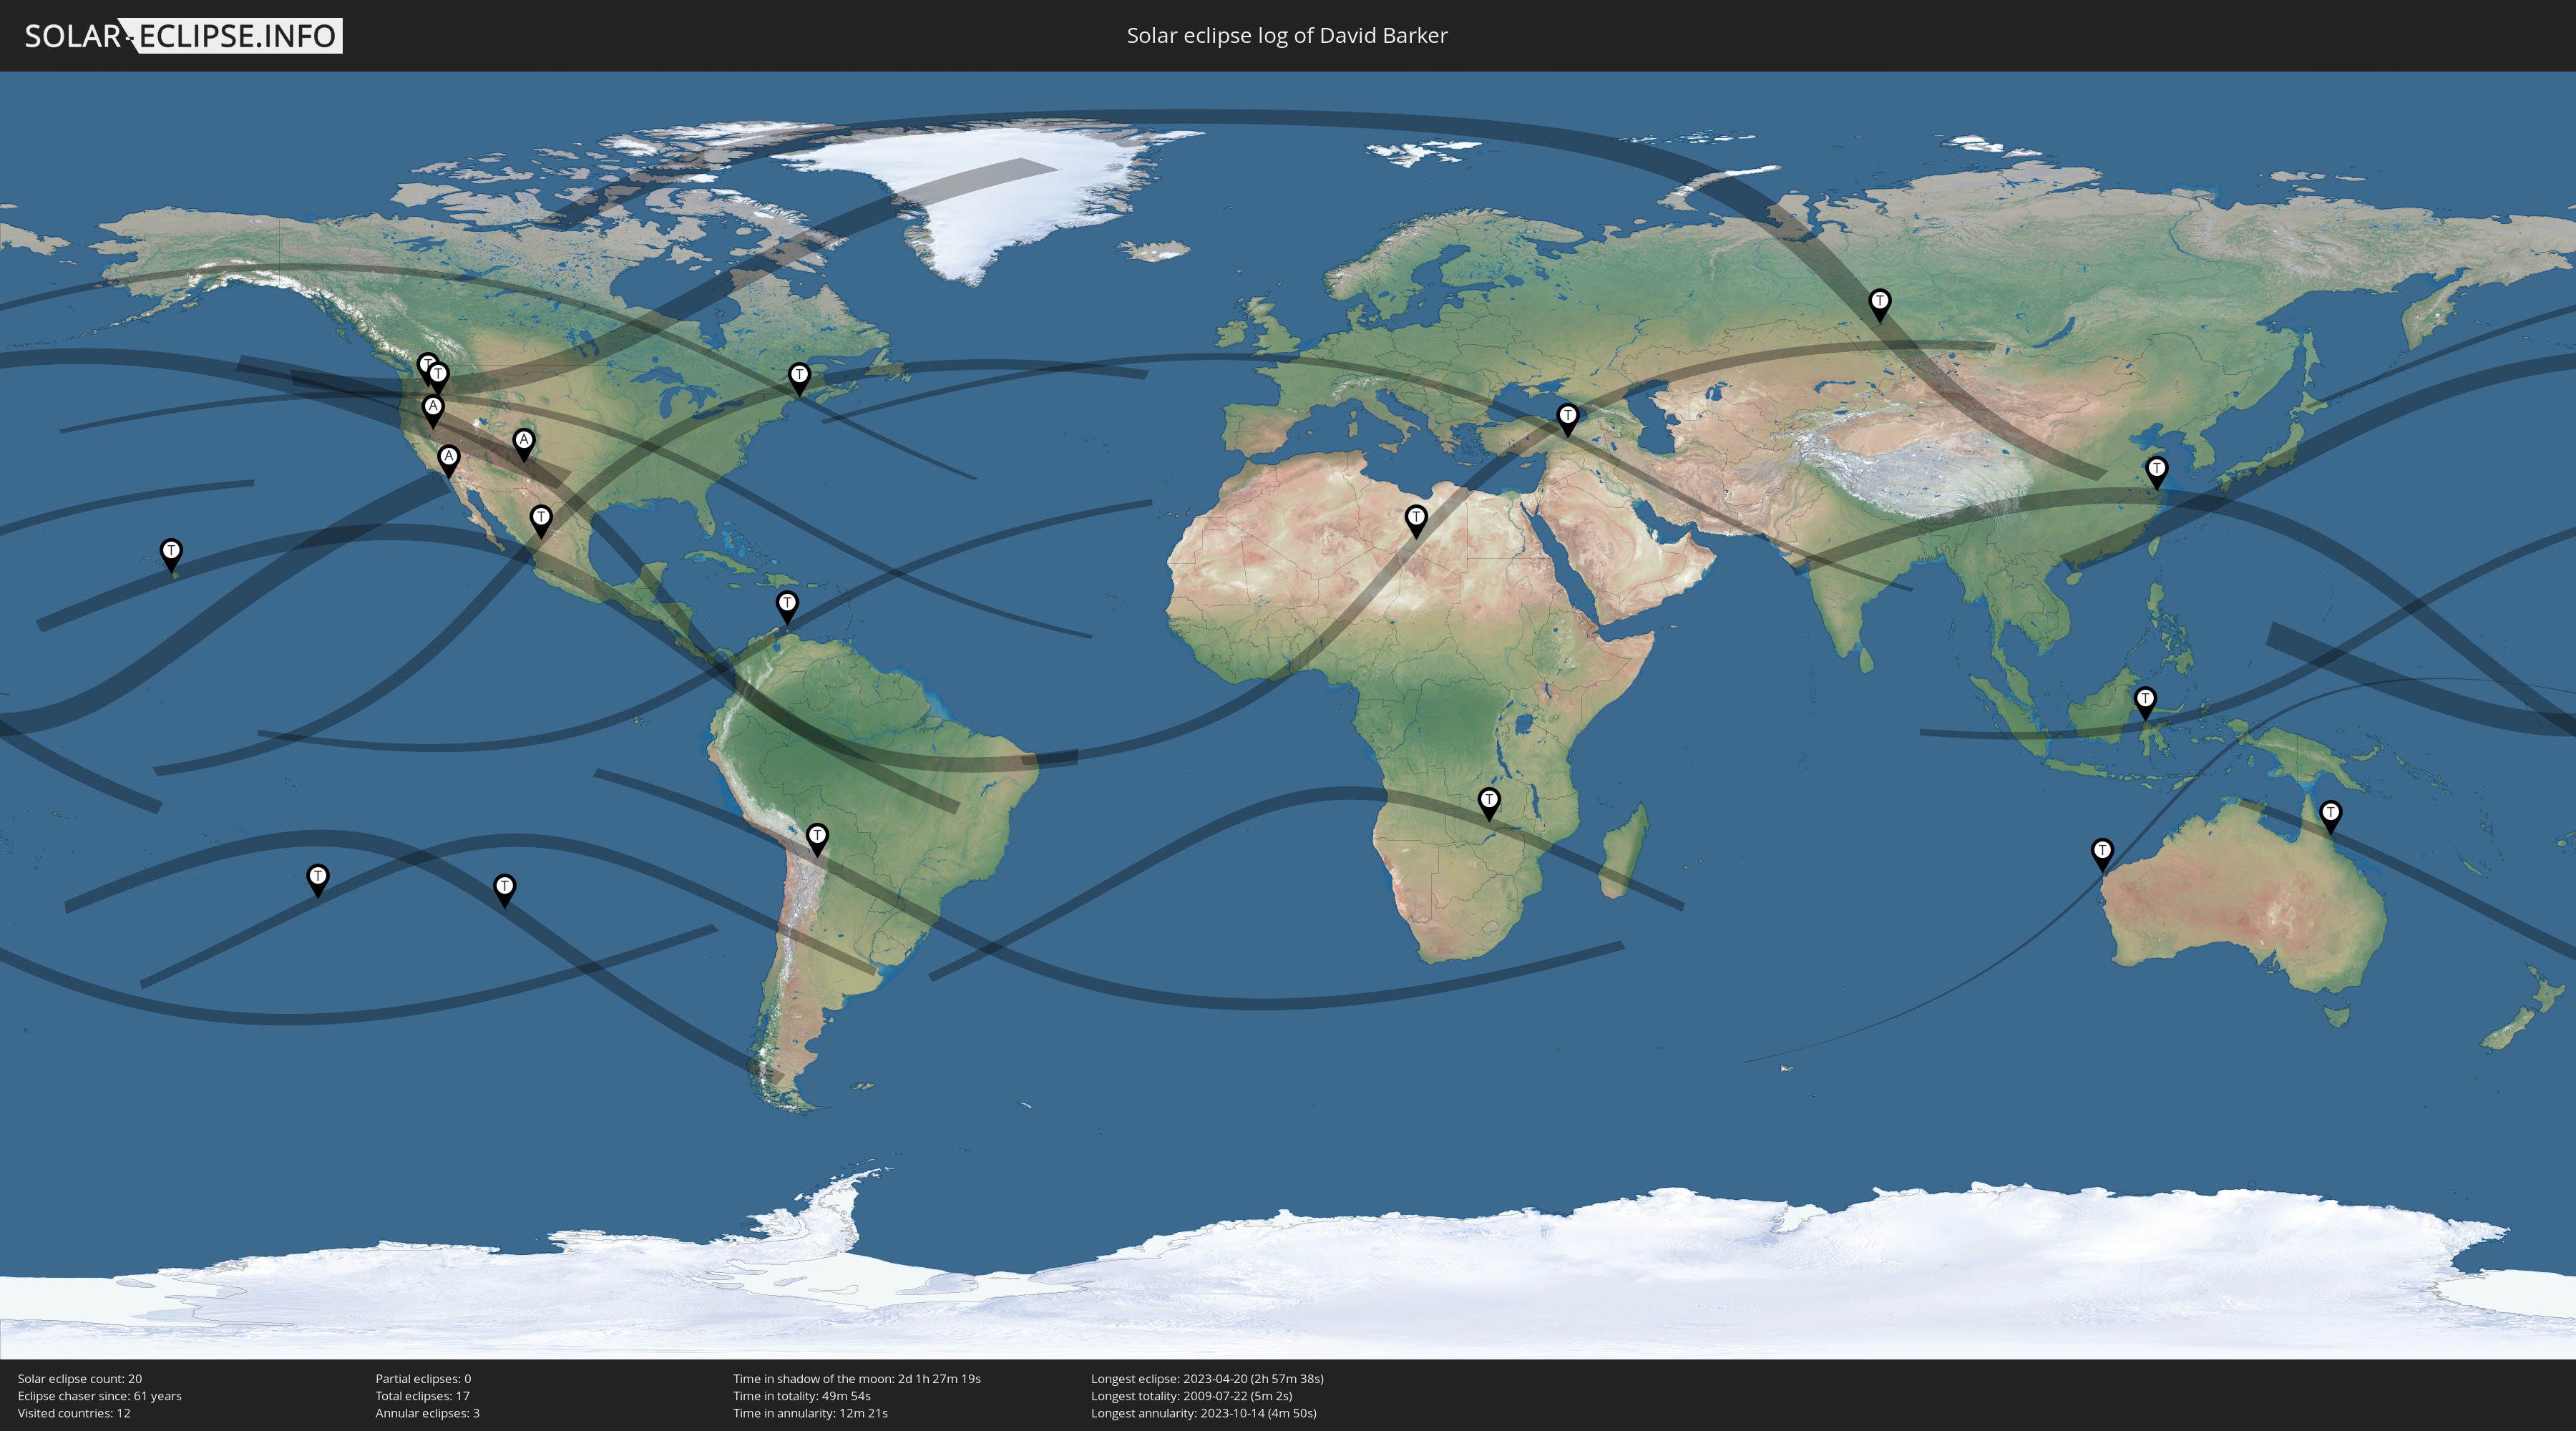Click the annular A marker in Oregon area

(x=433, y=408)
